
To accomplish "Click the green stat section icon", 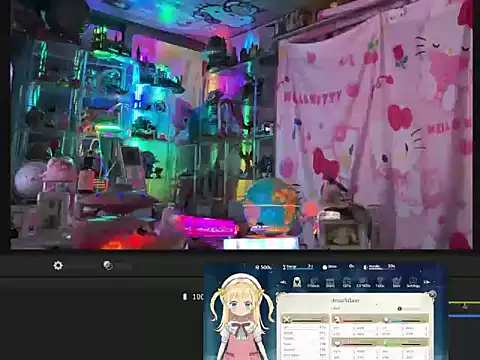I will pyautogui.click(x=387, y=342).
